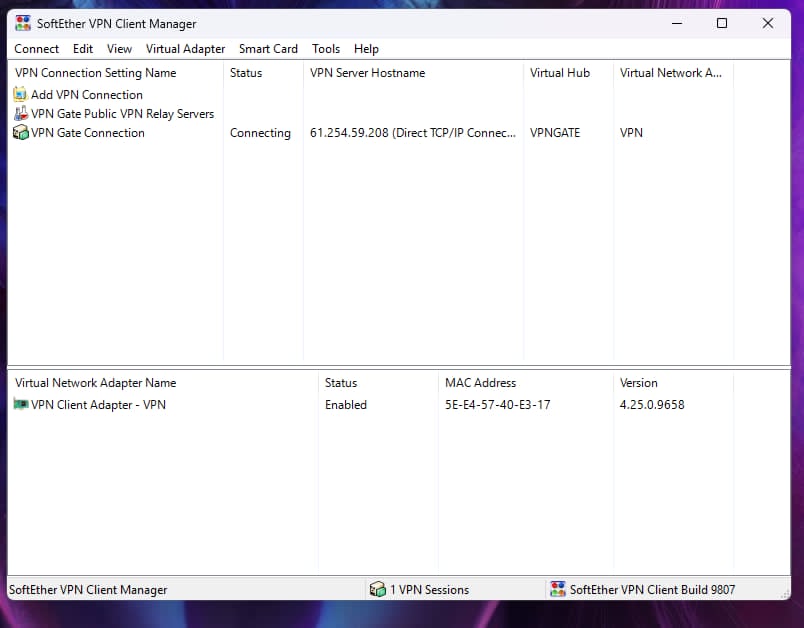
Task: Click the VPN adapter cell in connection row
Action: pos(631,133)
